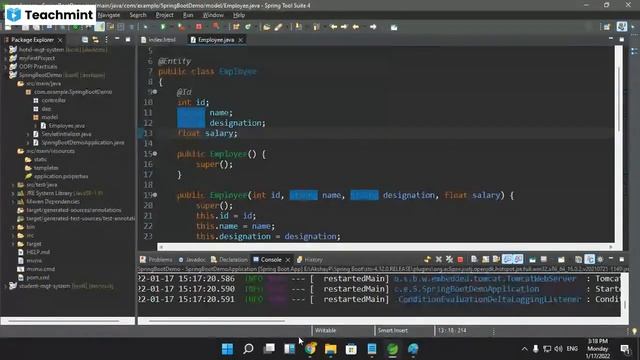
Task: Click the Collapse All icon in Package Explorer
Action: pyautogui.click(x=85, y=40)
